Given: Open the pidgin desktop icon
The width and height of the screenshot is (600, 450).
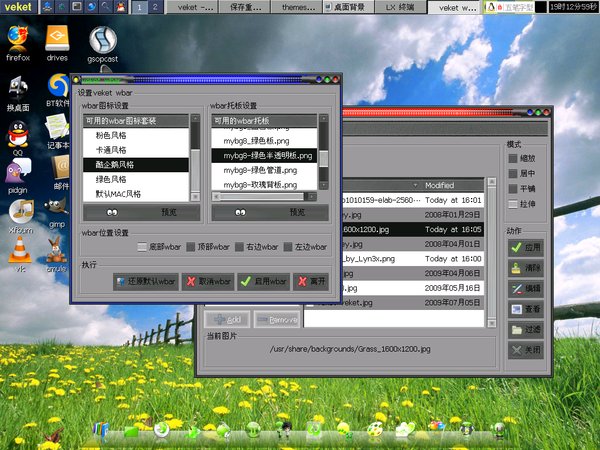Looking at the screenshot, I should click(x=17, y=170).
